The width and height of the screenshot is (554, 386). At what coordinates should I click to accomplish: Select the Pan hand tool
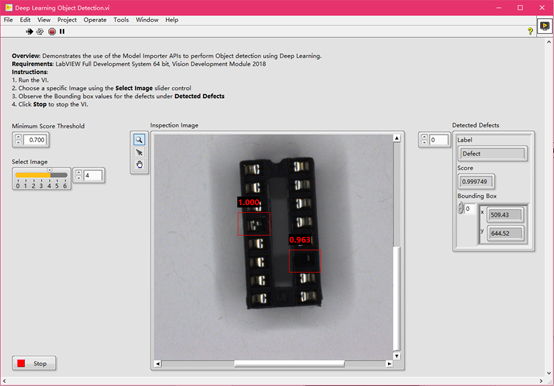point(139,165)
